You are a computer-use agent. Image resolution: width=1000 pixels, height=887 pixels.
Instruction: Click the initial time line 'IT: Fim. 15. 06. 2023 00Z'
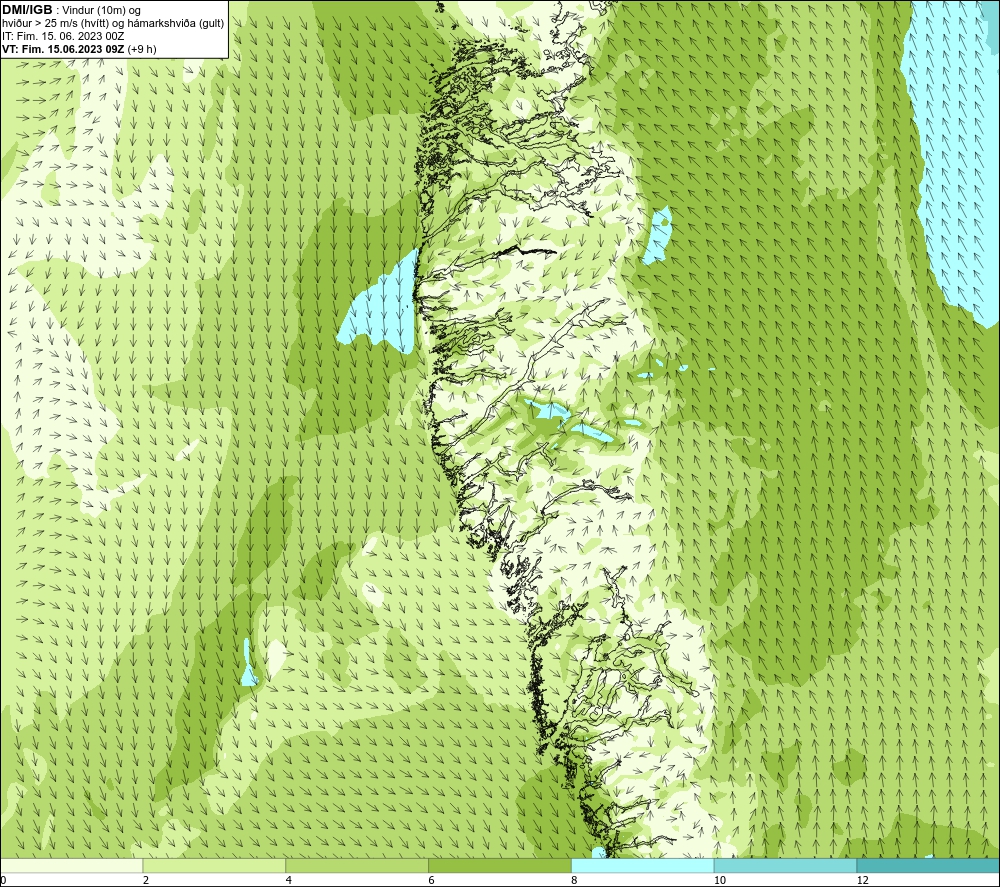point(62,36)
